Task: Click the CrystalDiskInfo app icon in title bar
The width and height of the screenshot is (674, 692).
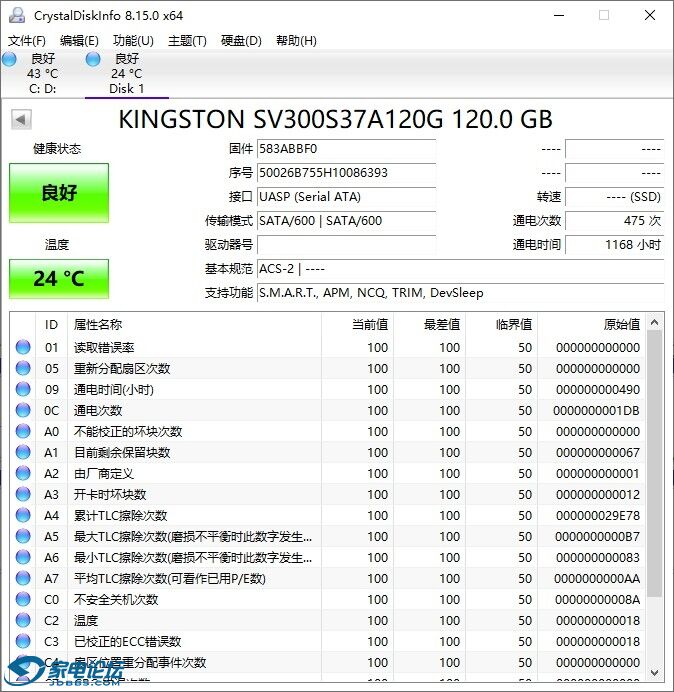Action: tap(17, 15)
